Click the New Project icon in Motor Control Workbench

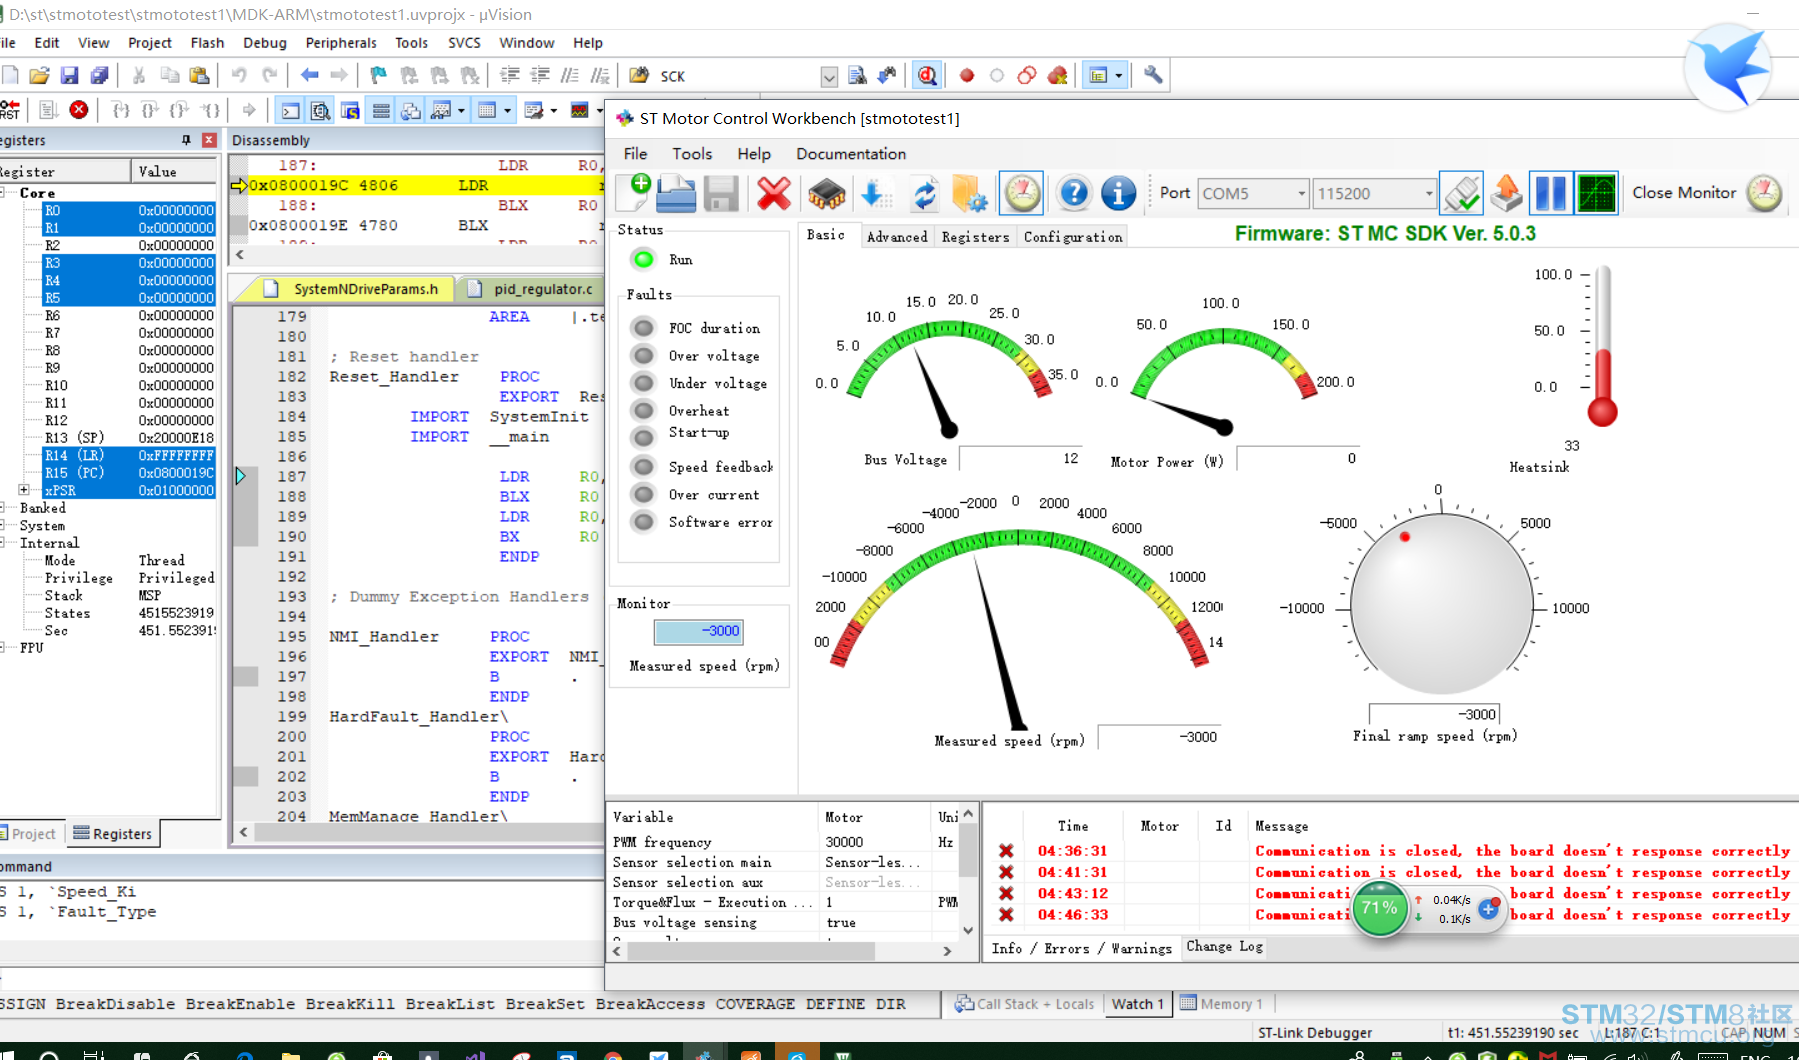pos(633,193)
